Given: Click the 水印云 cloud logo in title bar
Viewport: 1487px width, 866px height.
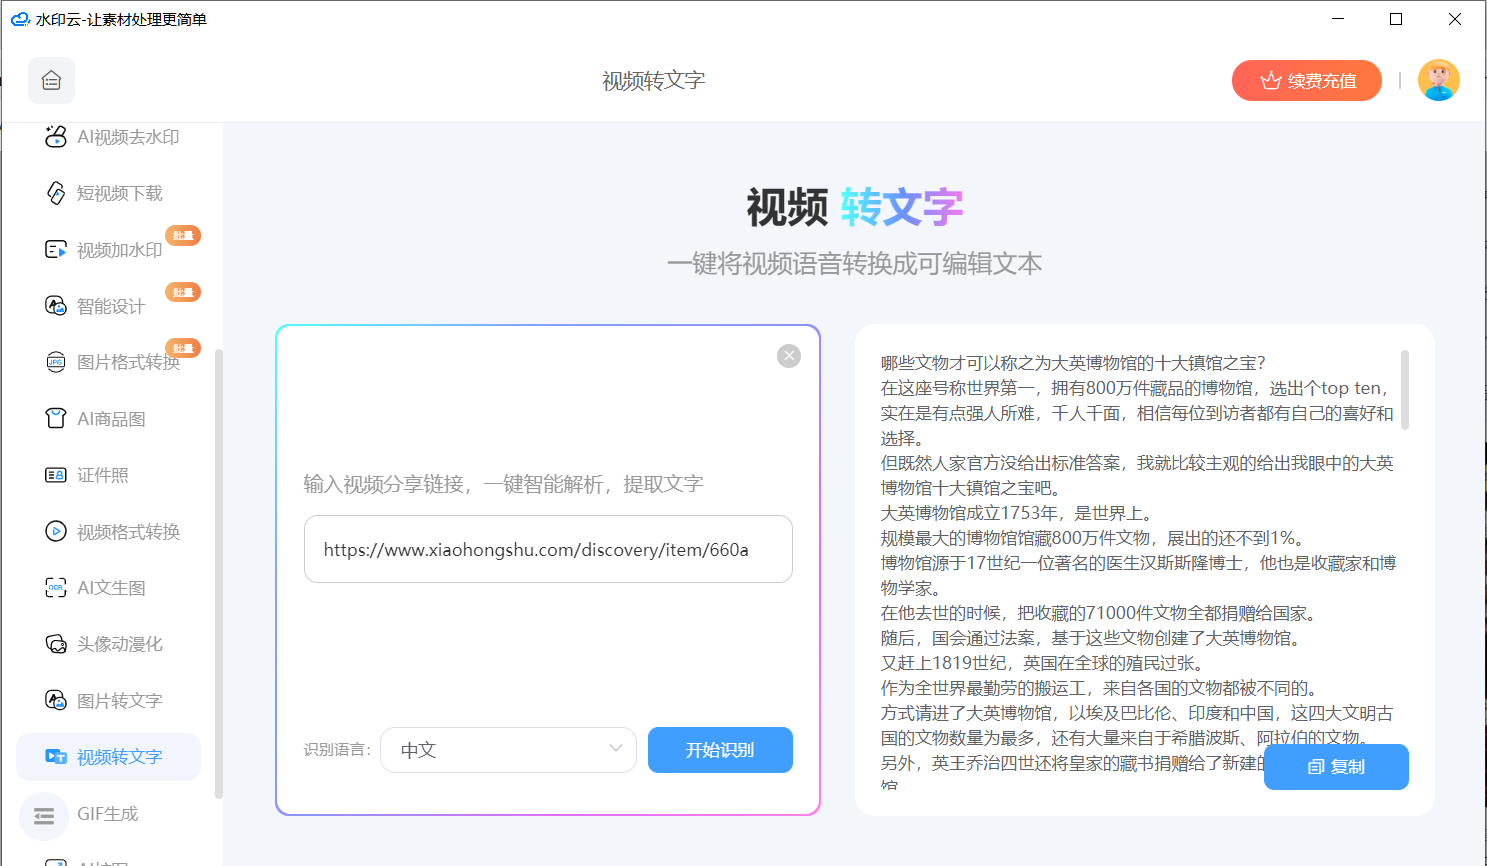Looking at the screenshot, I should (20, 19).
